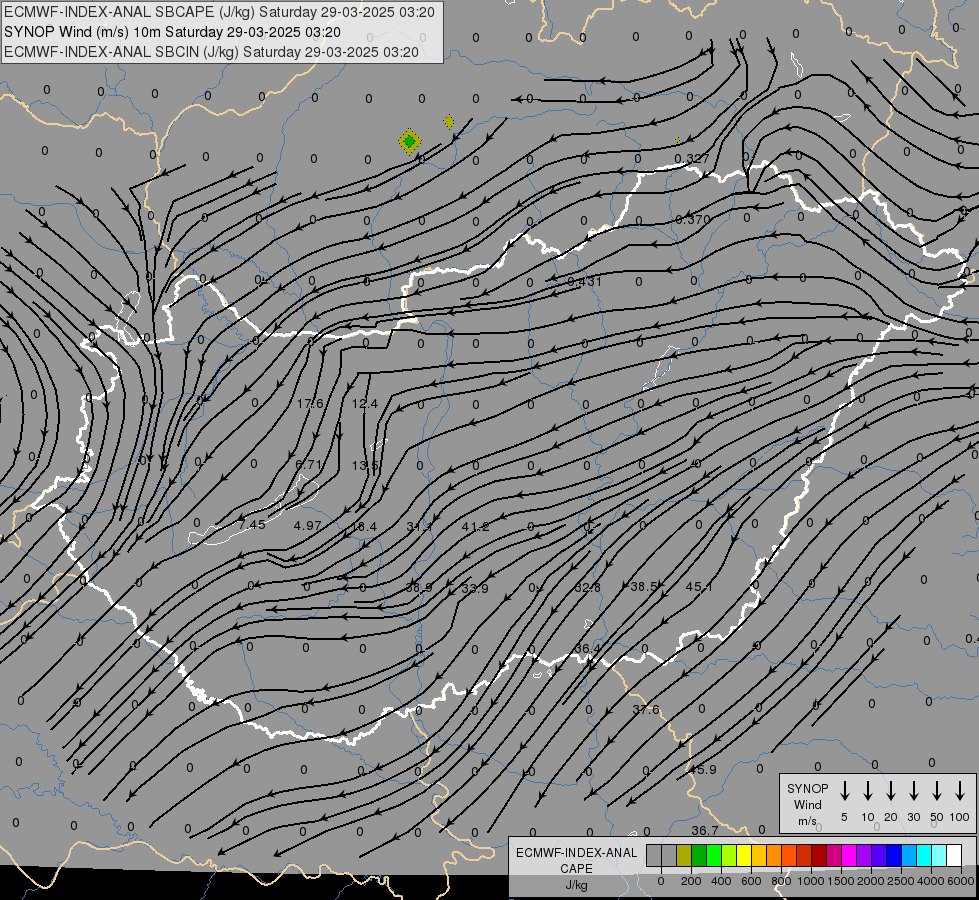This screenshot has height=900, width=979.
Task: Click the large green diamond CAPE marker
Action: (410, 142)
